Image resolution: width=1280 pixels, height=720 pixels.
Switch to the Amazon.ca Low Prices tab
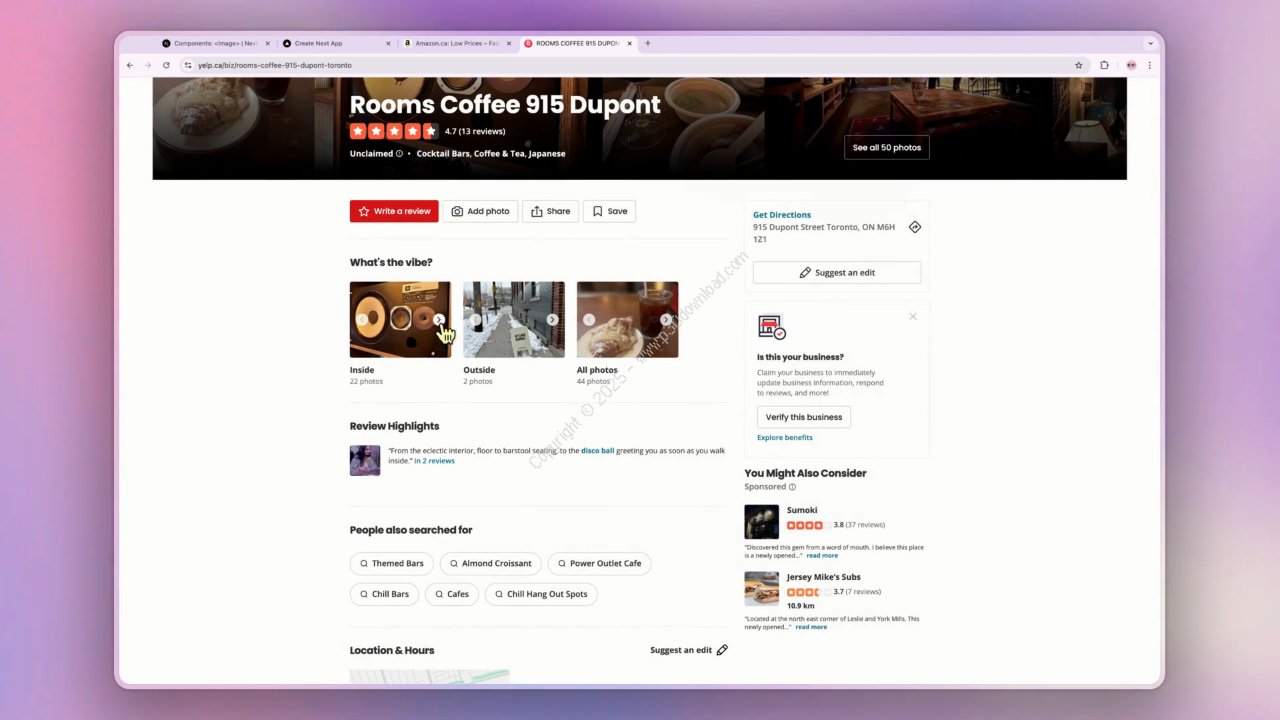(456, 43)
